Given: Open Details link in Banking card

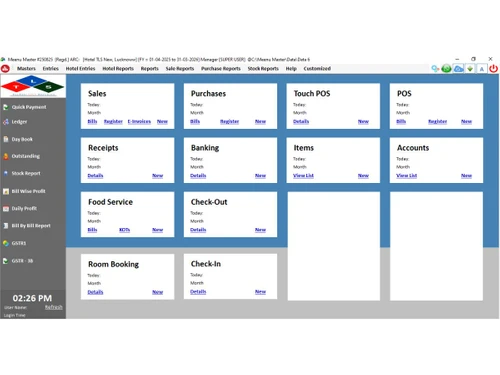Looking at the screenshot, I should tap(198, 175).
